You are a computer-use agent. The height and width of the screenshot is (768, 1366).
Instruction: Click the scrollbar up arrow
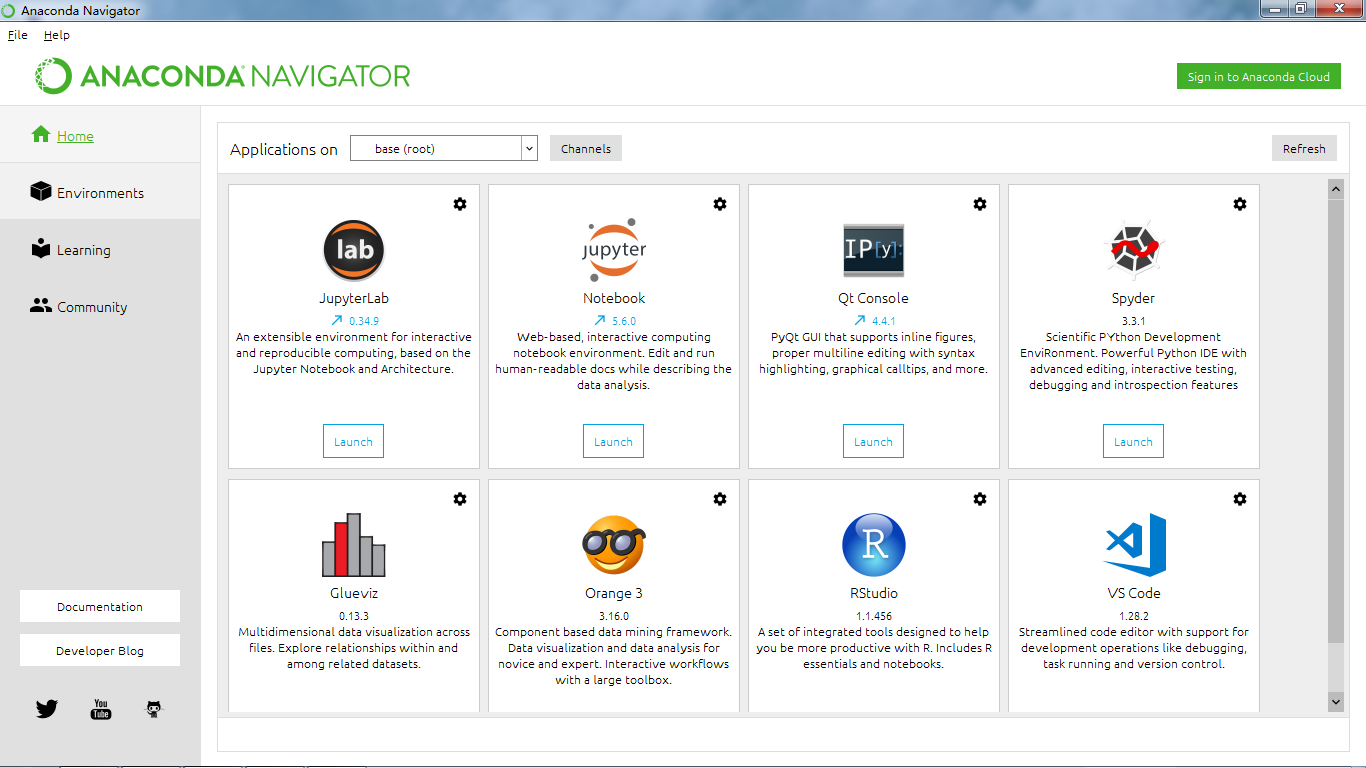click(x=1335, y=188)
